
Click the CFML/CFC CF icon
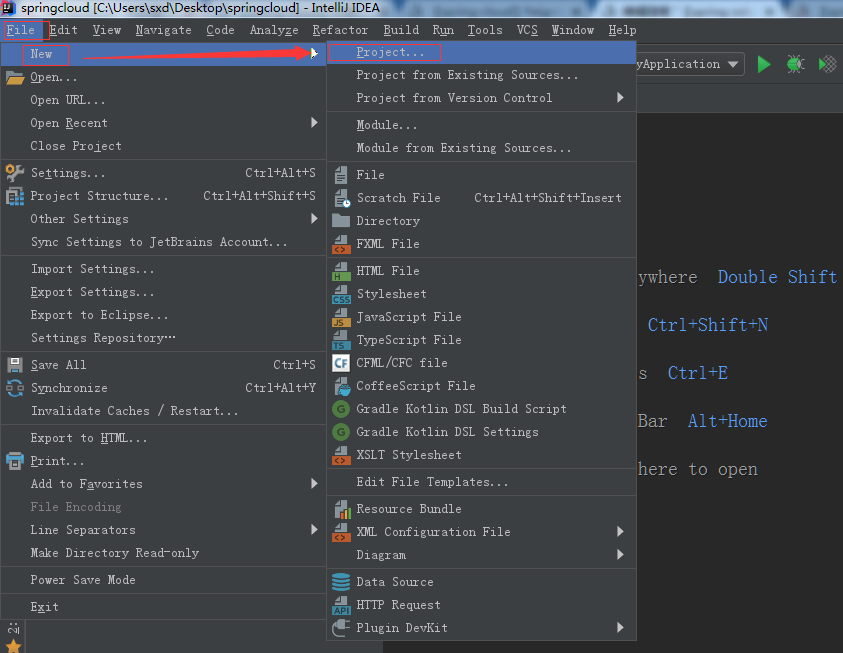point(341,363)
